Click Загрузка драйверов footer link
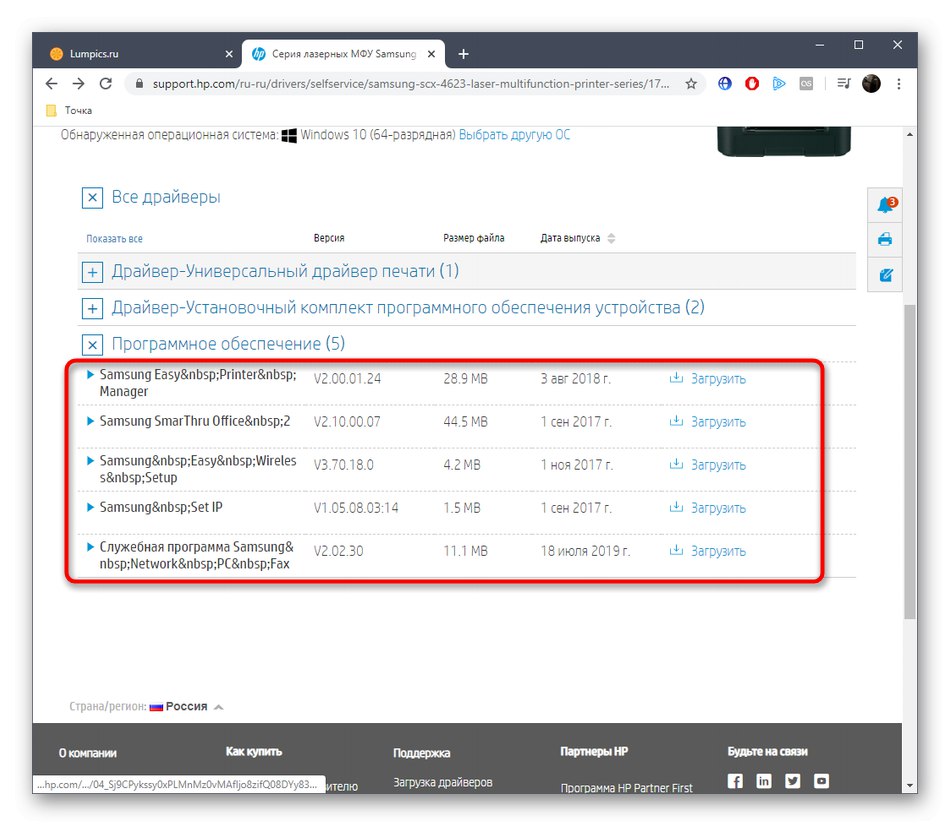Screen dimensions: 950x826 point(443,782)
